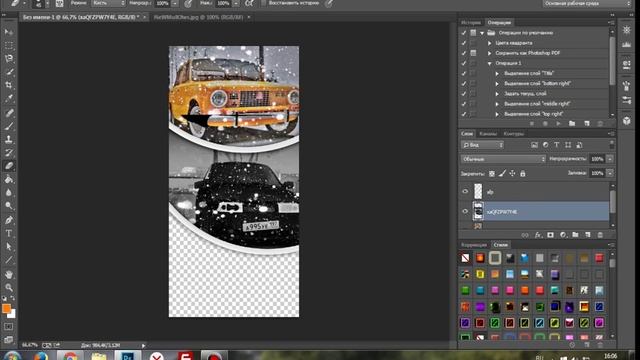Toggle lock all padlock icon
The image size is (640, 360).
(522, 173)
